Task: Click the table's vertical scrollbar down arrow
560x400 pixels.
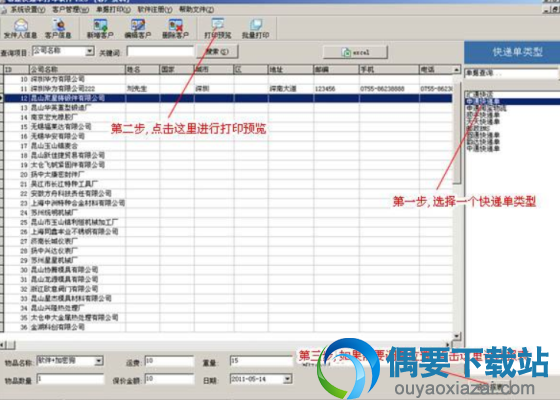Action: coord(457,336)
